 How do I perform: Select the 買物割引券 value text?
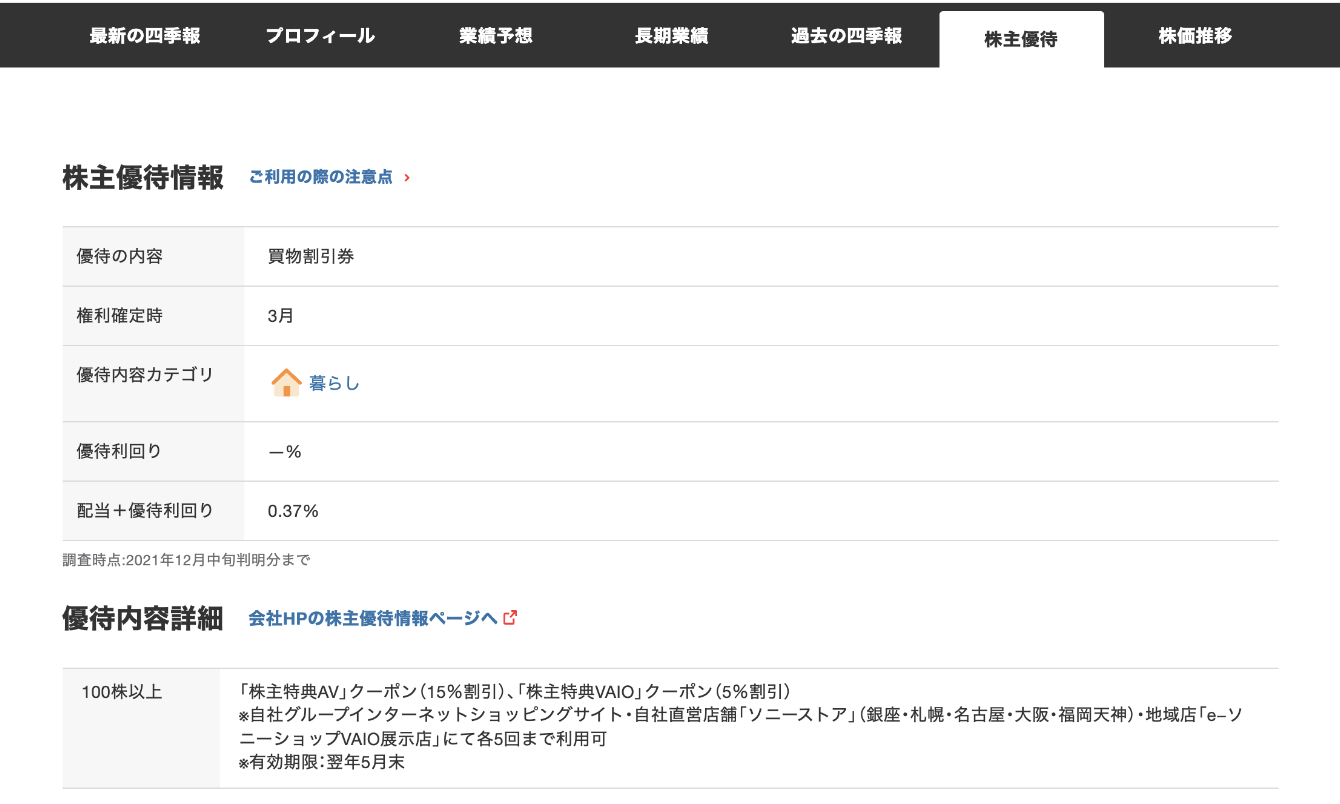pos(311,256)
